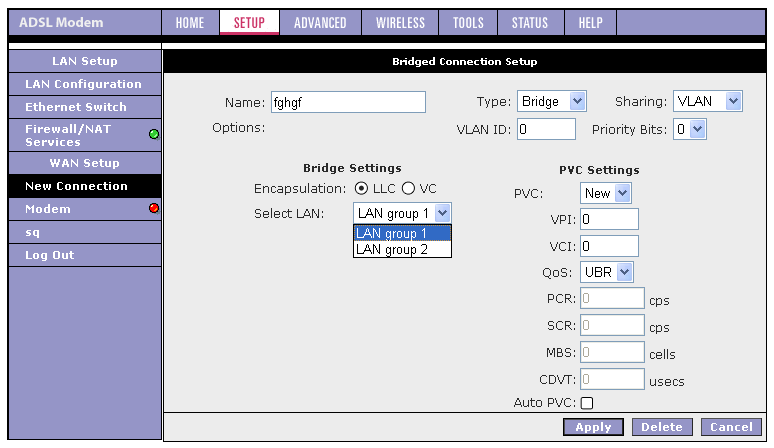
Task: Click the green Firewall/NAT Services status indicator
Action: (154, 134)
